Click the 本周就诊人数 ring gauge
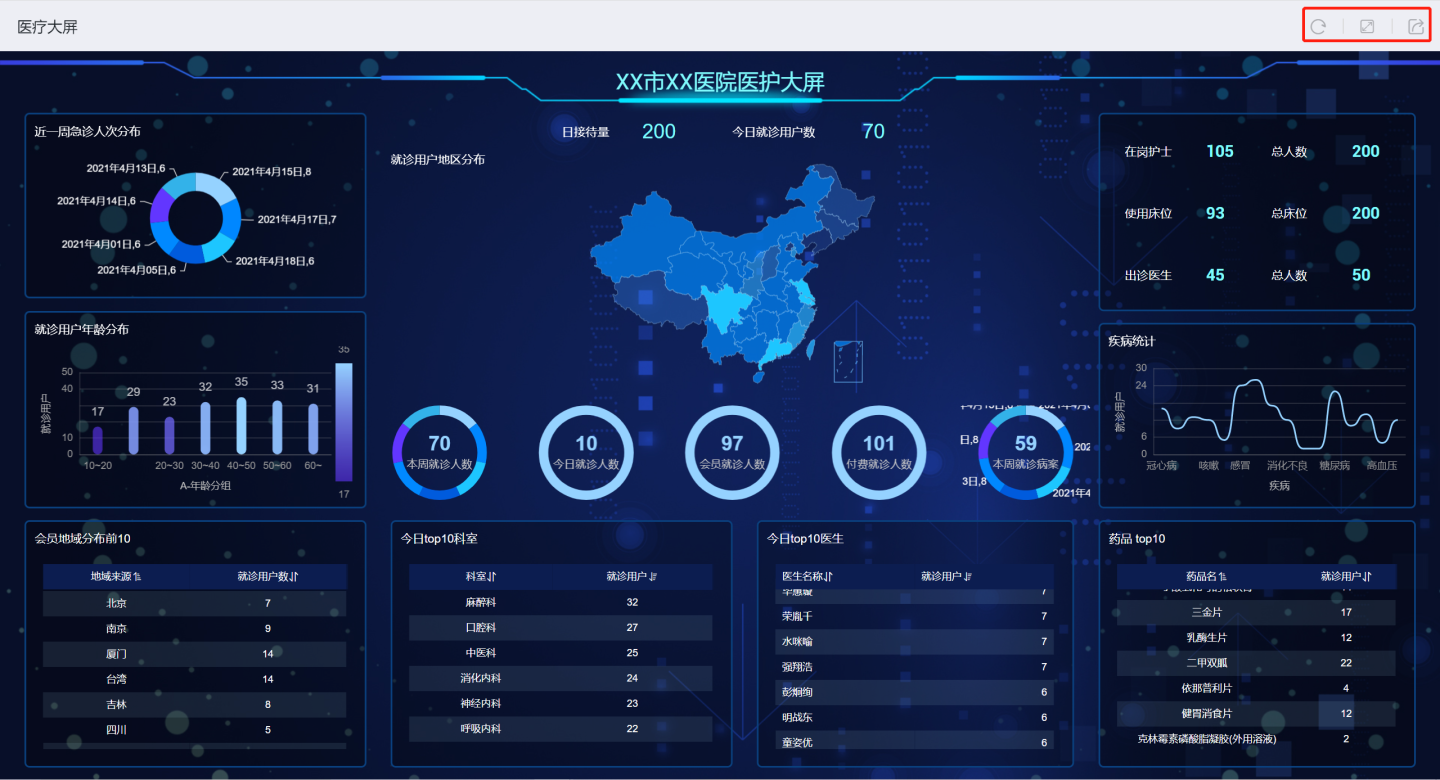The height and width of the screenshot is (780, 1440). pyautogui.click(x=439, y=452)
